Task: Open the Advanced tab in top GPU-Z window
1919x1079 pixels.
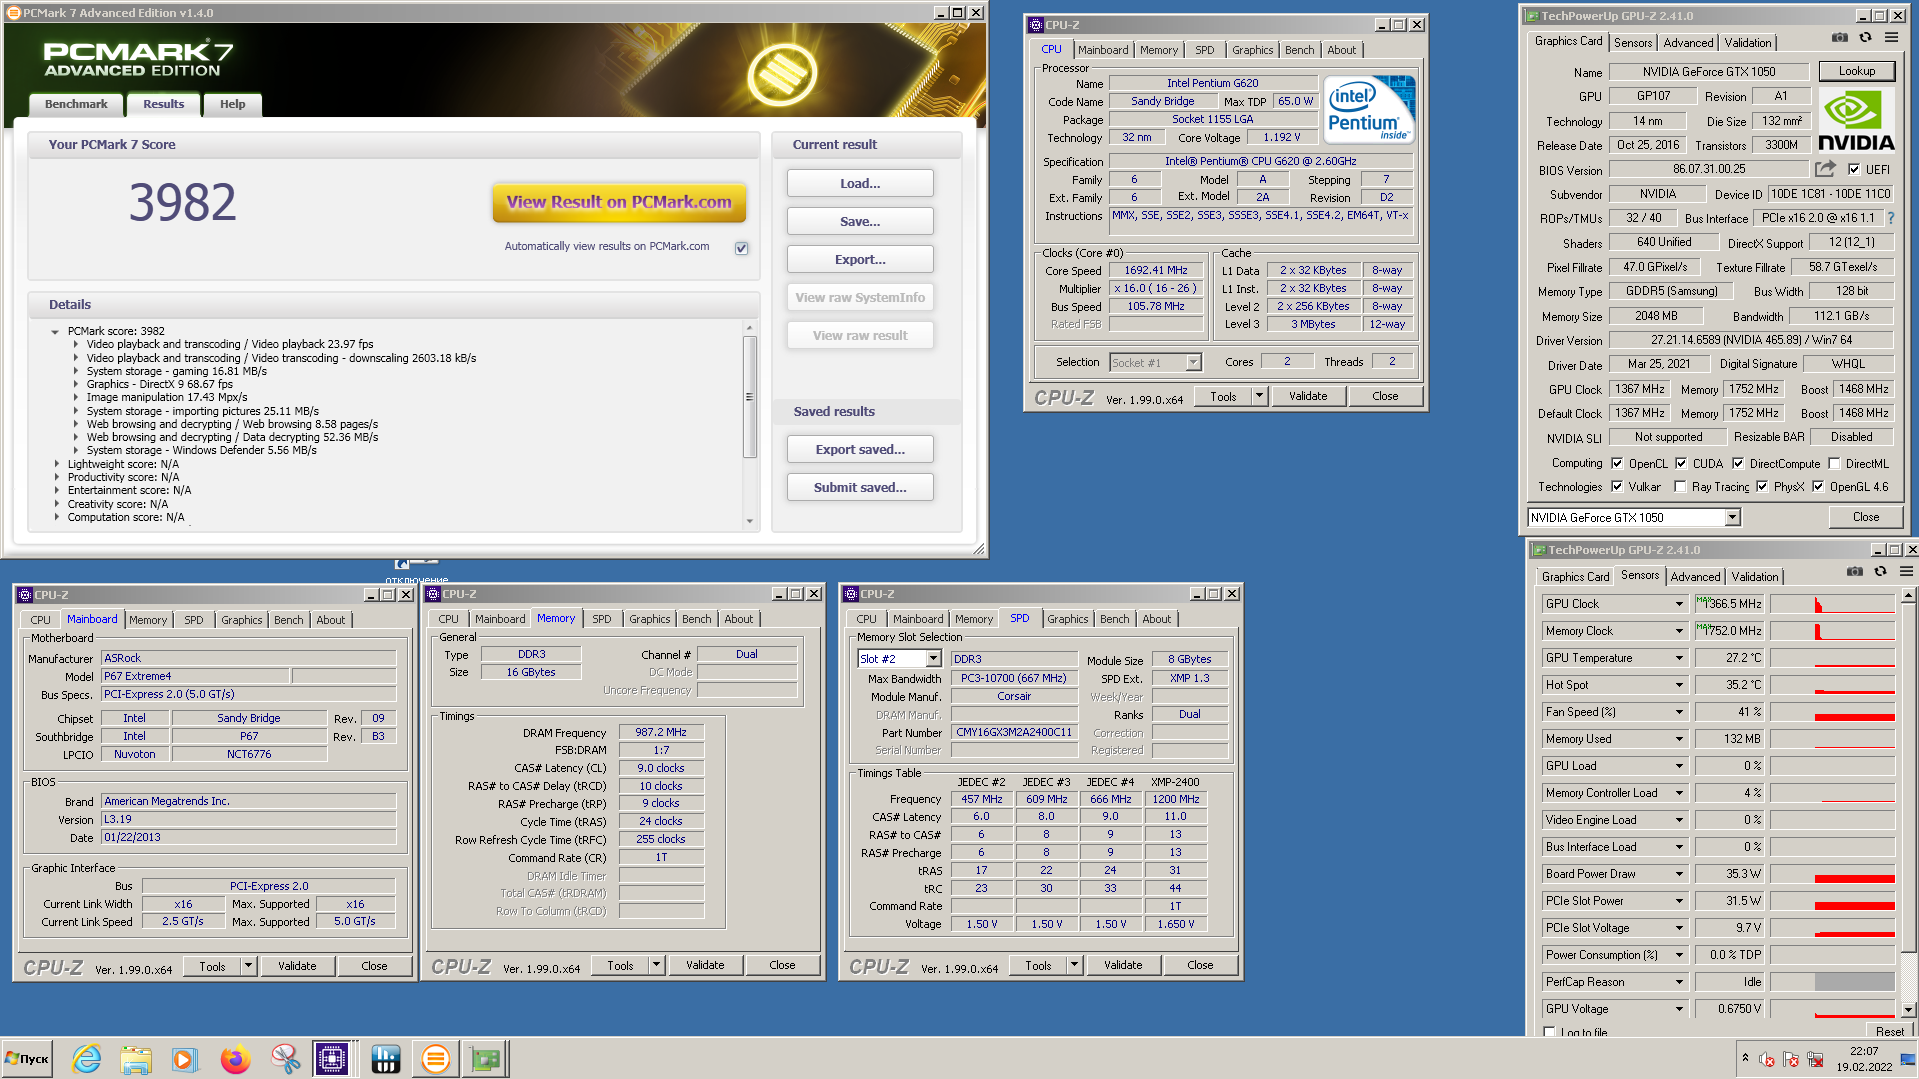Action: (1688, 43)
